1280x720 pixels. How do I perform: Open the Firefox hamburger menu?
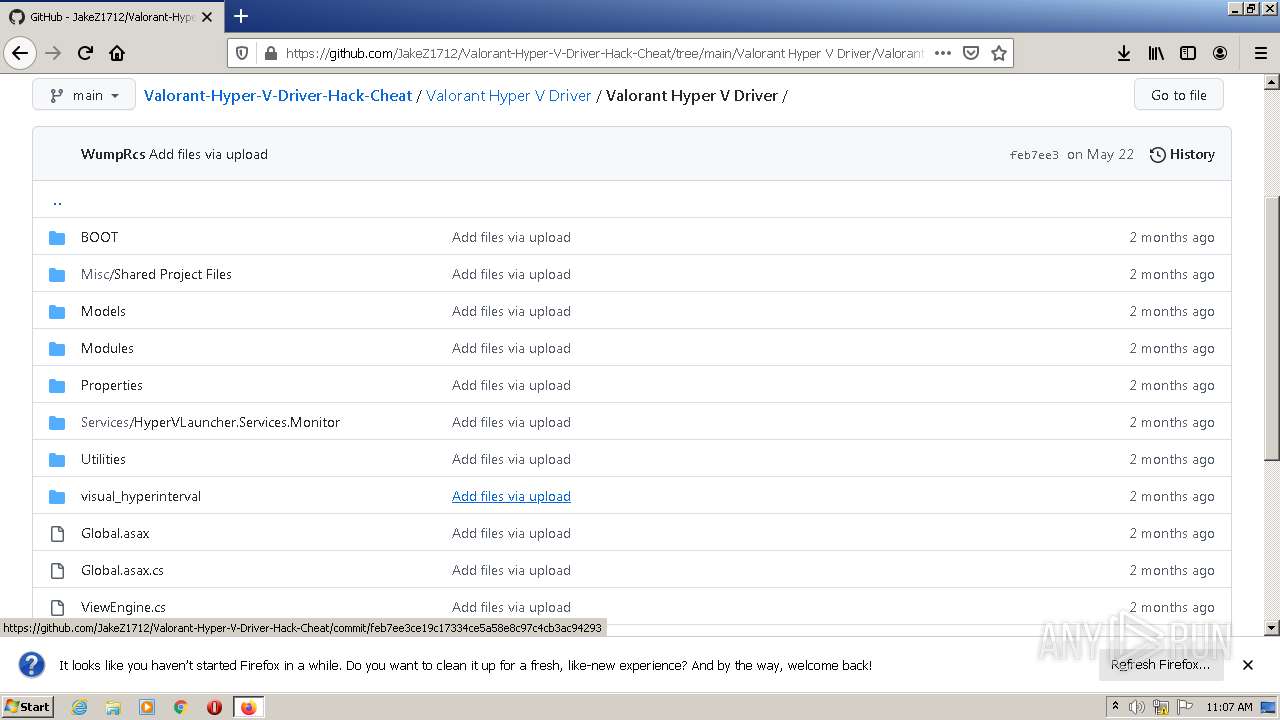(1260, 53)
